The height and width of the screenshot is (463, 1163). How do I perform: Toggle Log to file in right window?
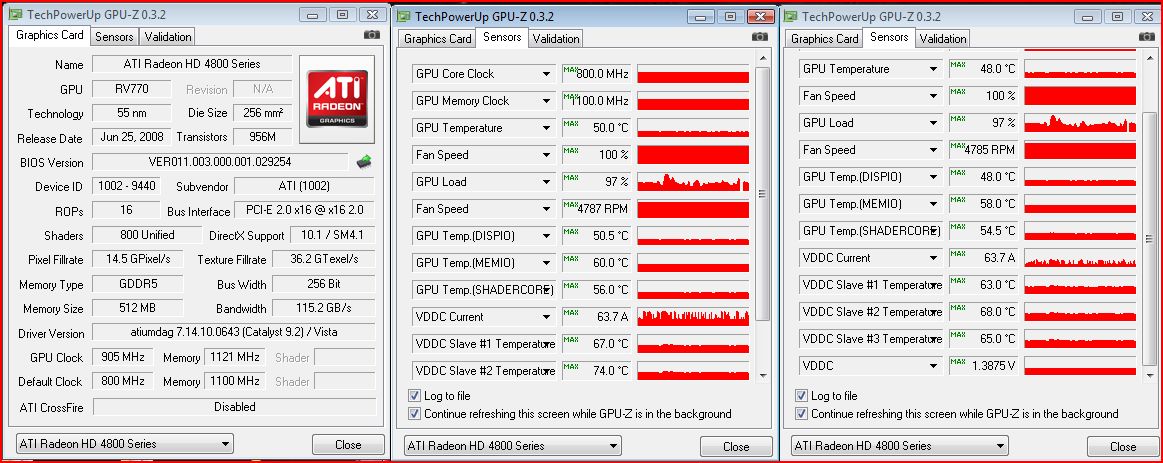(801, 395)
